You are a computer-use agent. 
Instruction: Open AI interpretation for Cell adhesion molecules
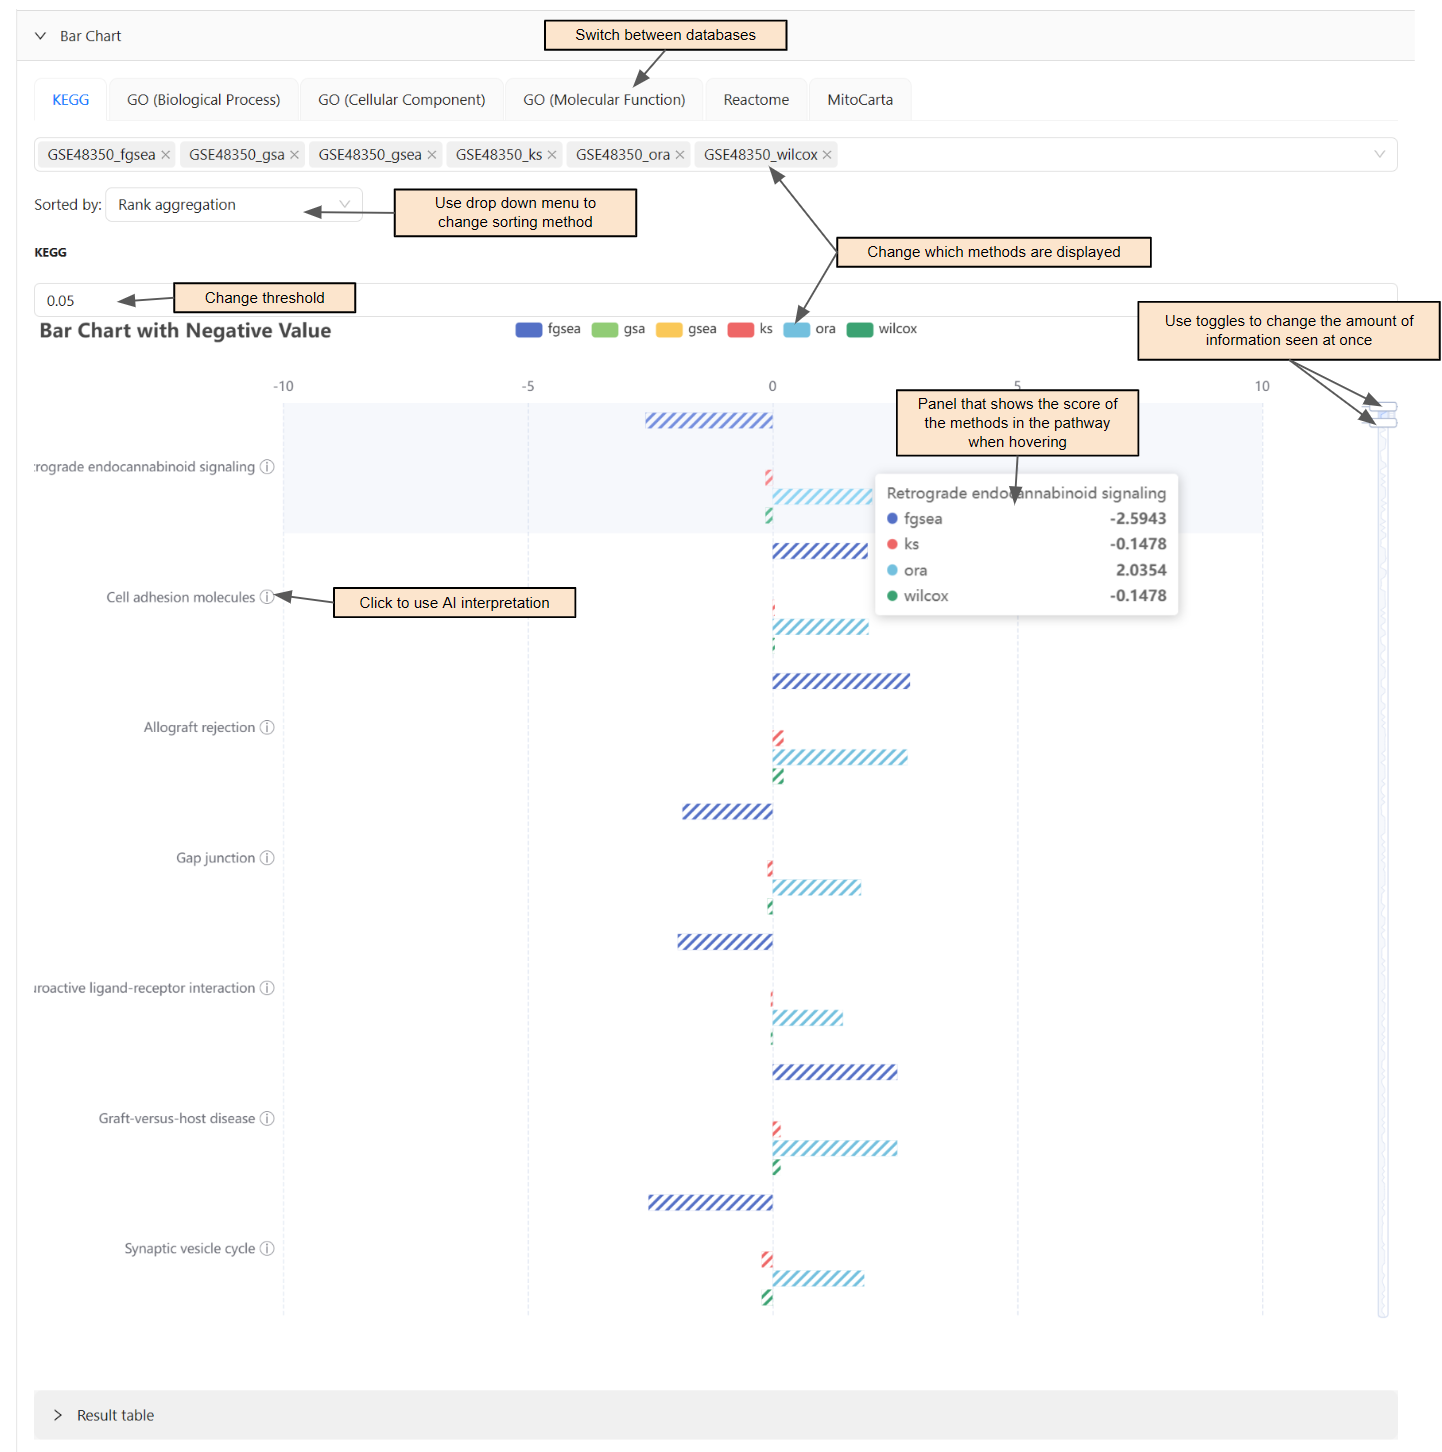(266, 596)
